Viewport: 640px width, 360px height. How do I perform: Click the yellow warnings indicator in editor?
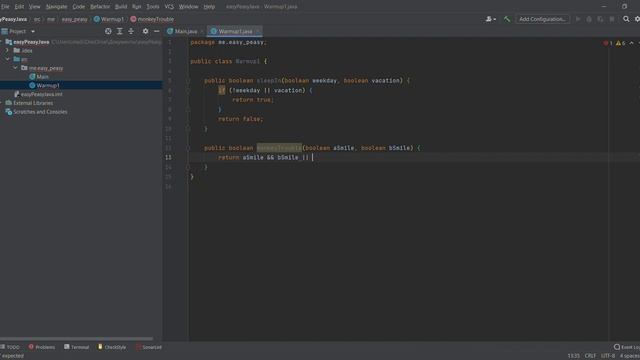click(x=620, y=43)
